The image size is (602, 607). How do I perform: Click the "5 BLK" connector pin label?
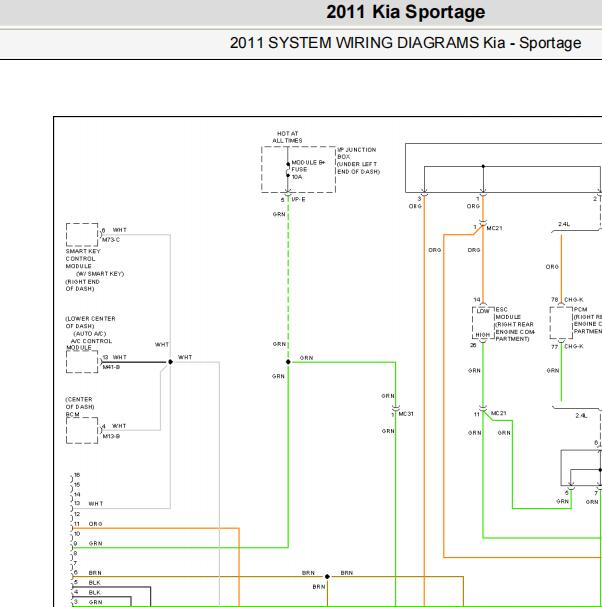(x=87, y=583)
